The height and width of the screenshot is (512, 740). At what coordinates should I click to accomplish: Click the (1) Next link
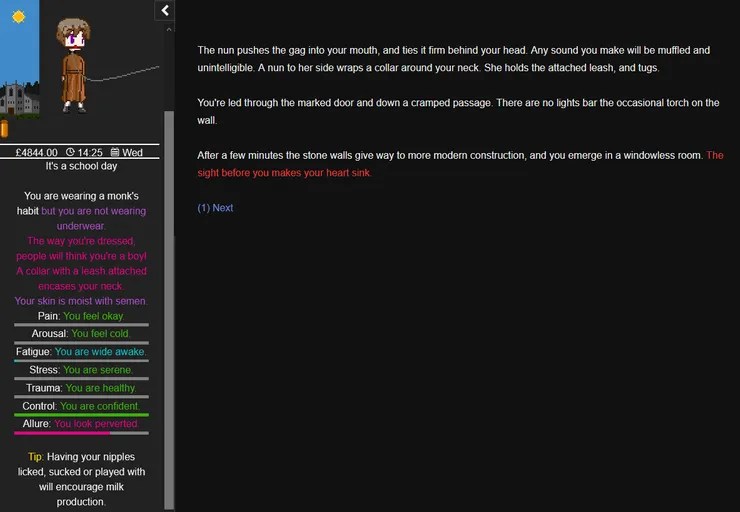tap(215, 208)
